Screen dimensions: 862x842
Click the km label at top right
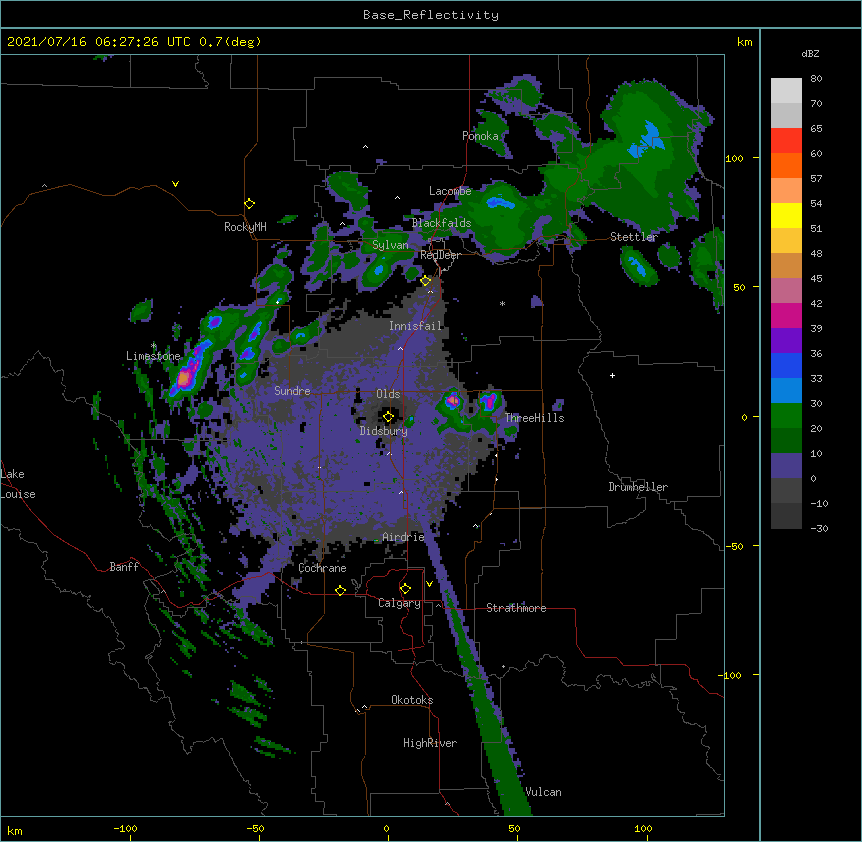coord(744,42)
